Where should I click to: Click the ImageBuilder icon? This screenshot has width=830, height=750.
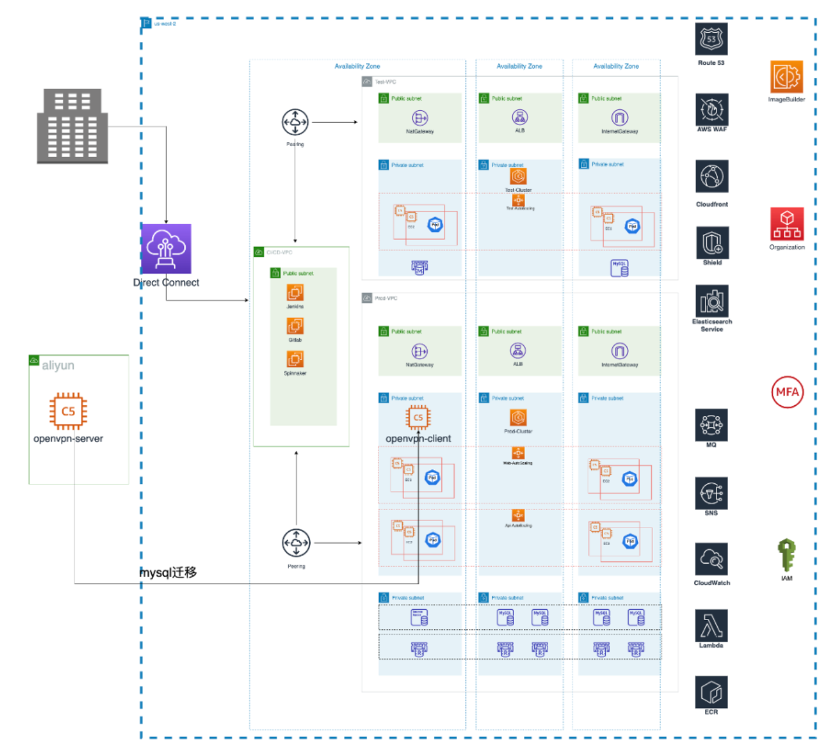[x=787, y=77]
